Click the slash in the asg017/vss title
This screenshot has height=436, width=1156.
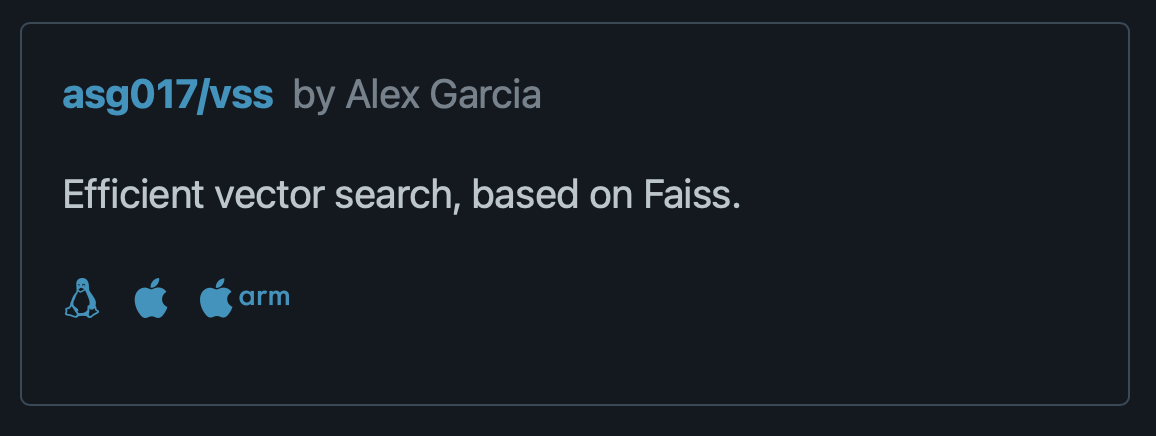coord(204,95)
